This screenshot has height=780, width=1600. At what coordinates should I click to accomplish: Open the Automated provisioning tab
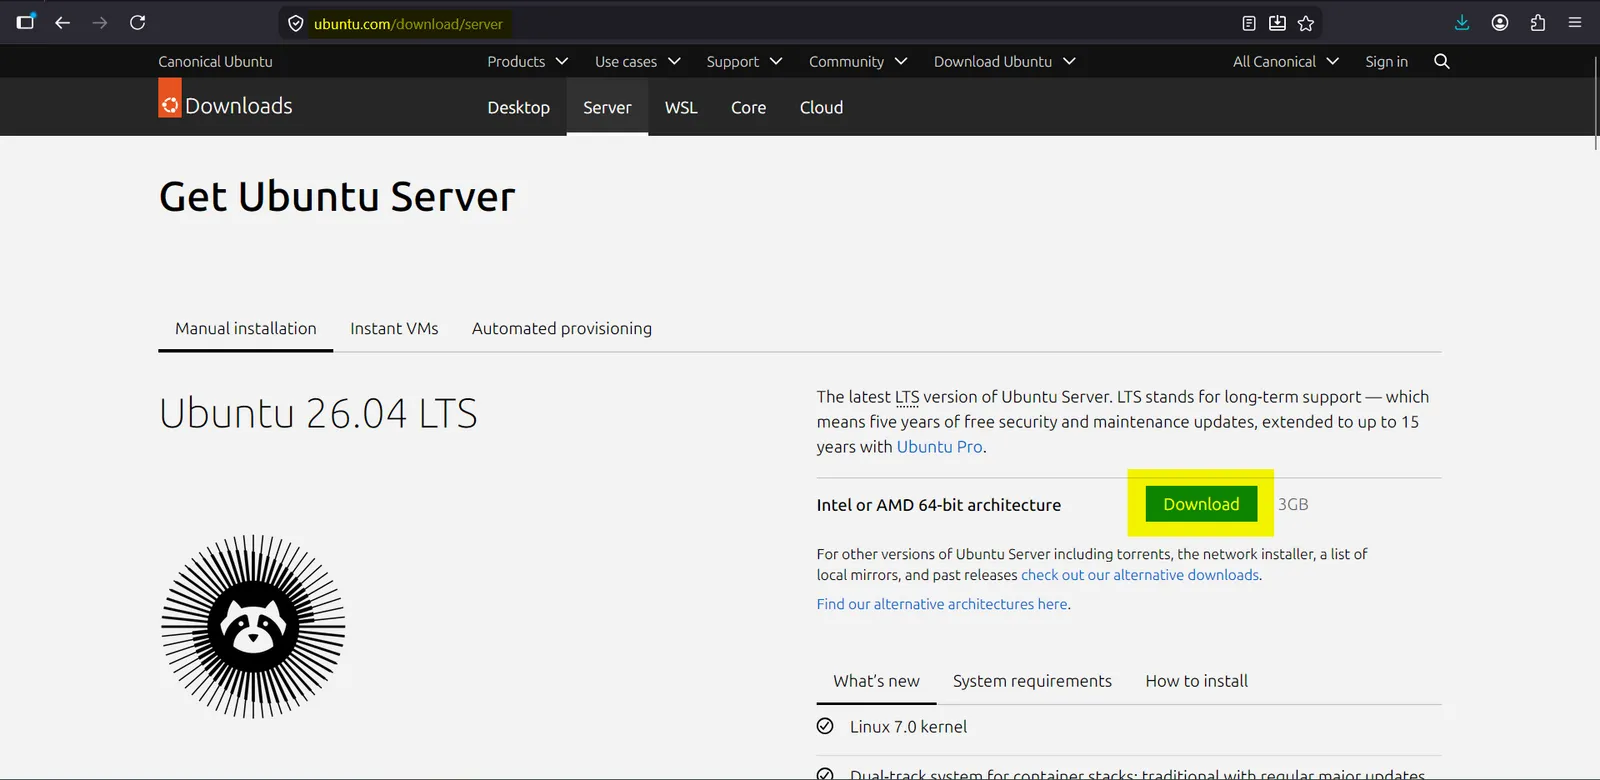click(x=562, y=328)
